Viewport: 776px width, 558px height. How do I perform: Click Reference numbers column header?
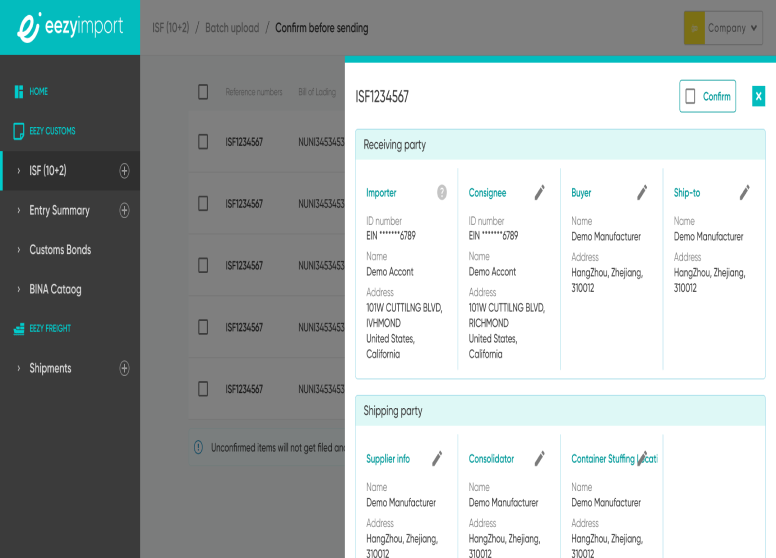pos(254,92)
